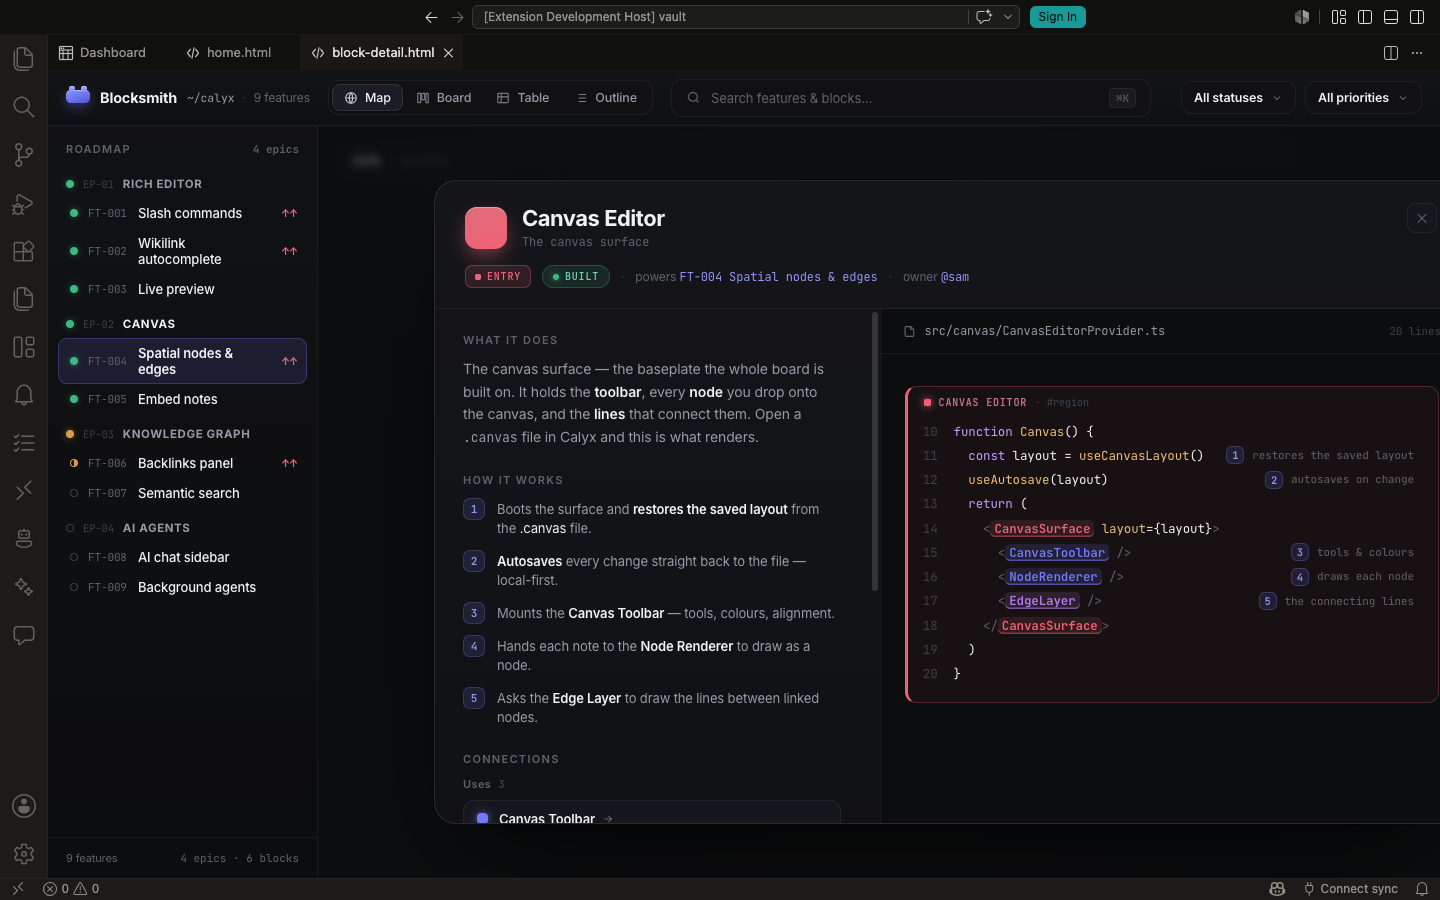
Task: Open the Customize Layout icon
Action: tap(1339, 17)
